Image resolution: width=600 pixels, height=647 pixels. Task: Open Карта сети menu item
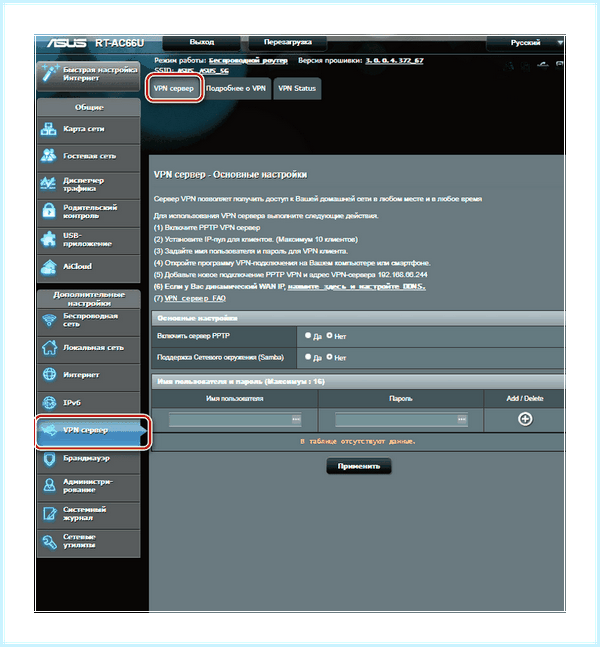click(x=89, y=129)
